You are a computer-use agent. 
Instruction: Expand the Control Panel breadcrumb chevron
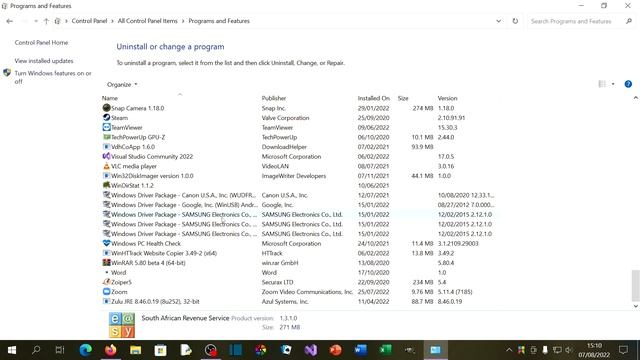[112, 21]
